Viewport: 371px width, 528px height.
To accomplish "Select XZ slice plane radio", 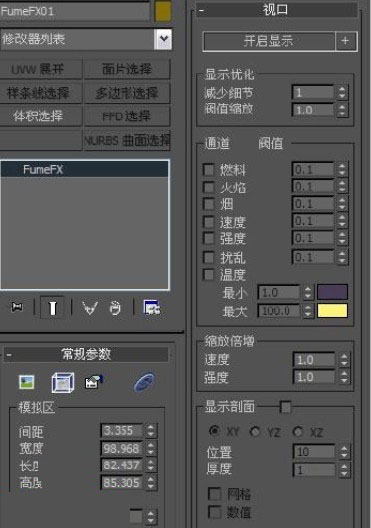I will pyautogui.click(x=298, y=431).
